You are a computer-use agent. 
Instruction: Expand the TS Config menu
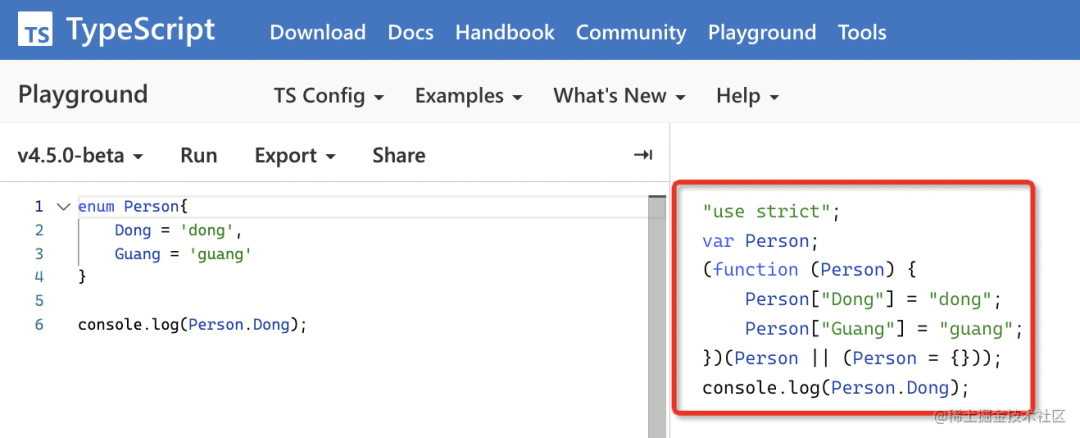(329, 96)
